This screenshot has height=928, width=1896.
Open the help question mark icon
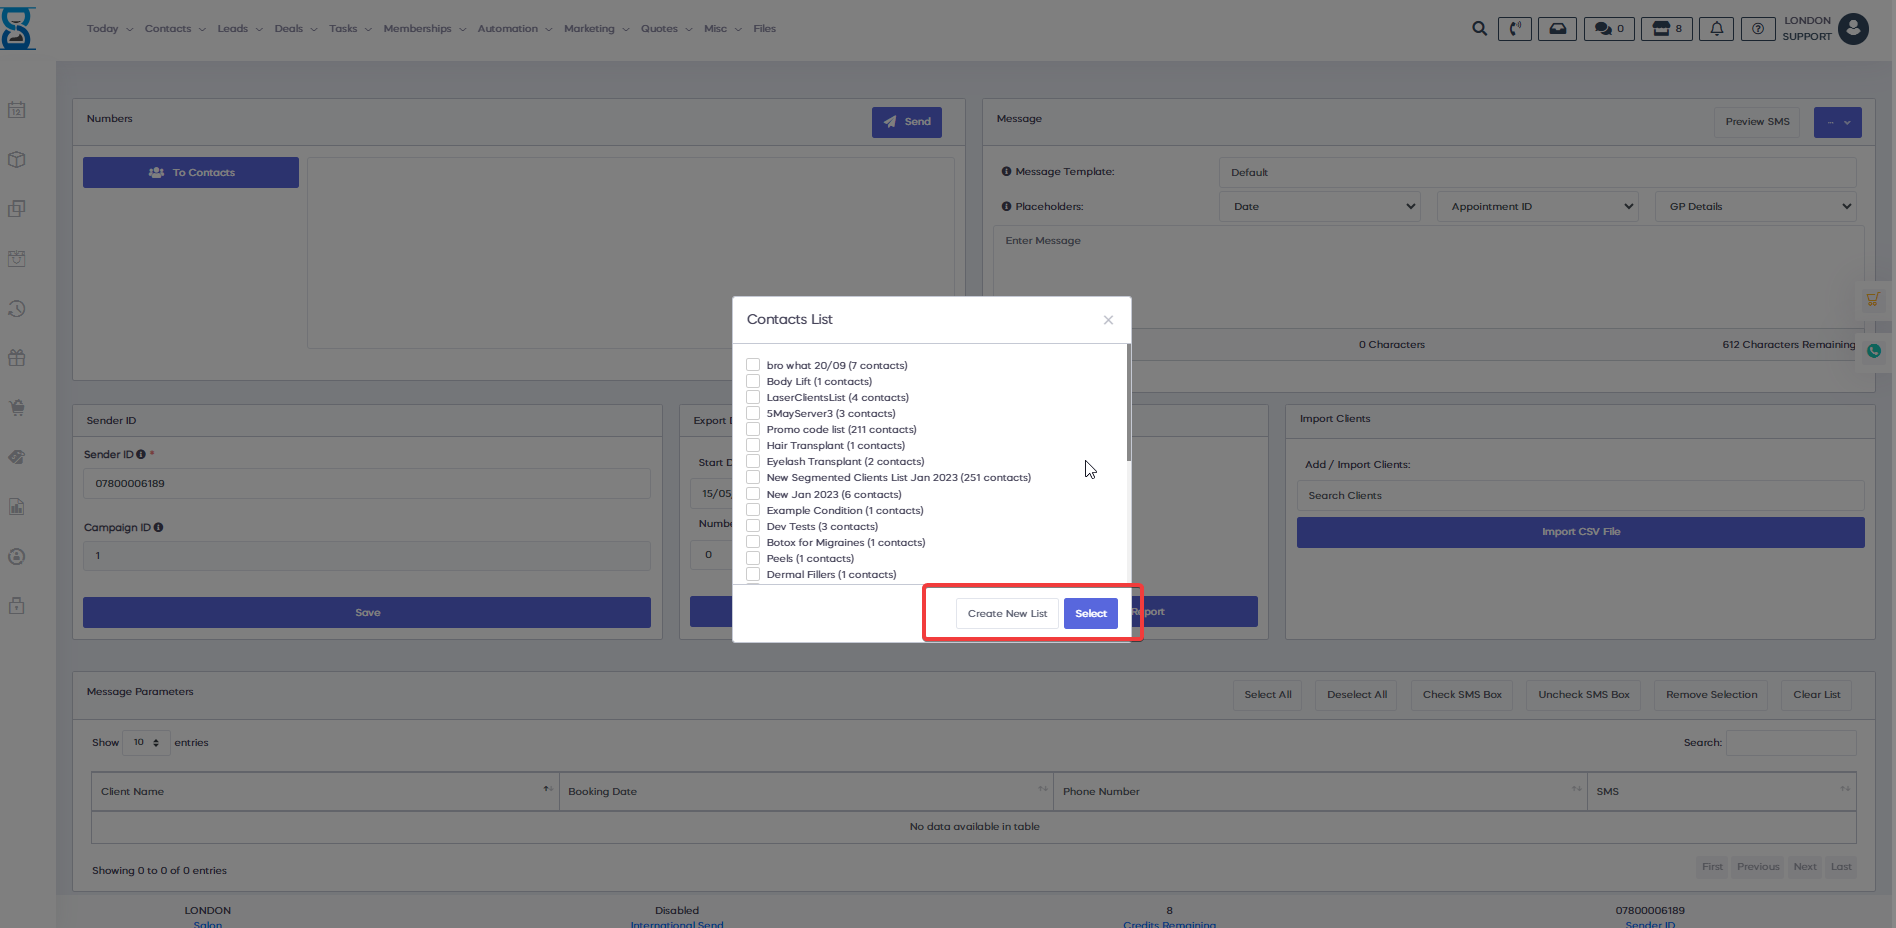[x=1757, y=29]
